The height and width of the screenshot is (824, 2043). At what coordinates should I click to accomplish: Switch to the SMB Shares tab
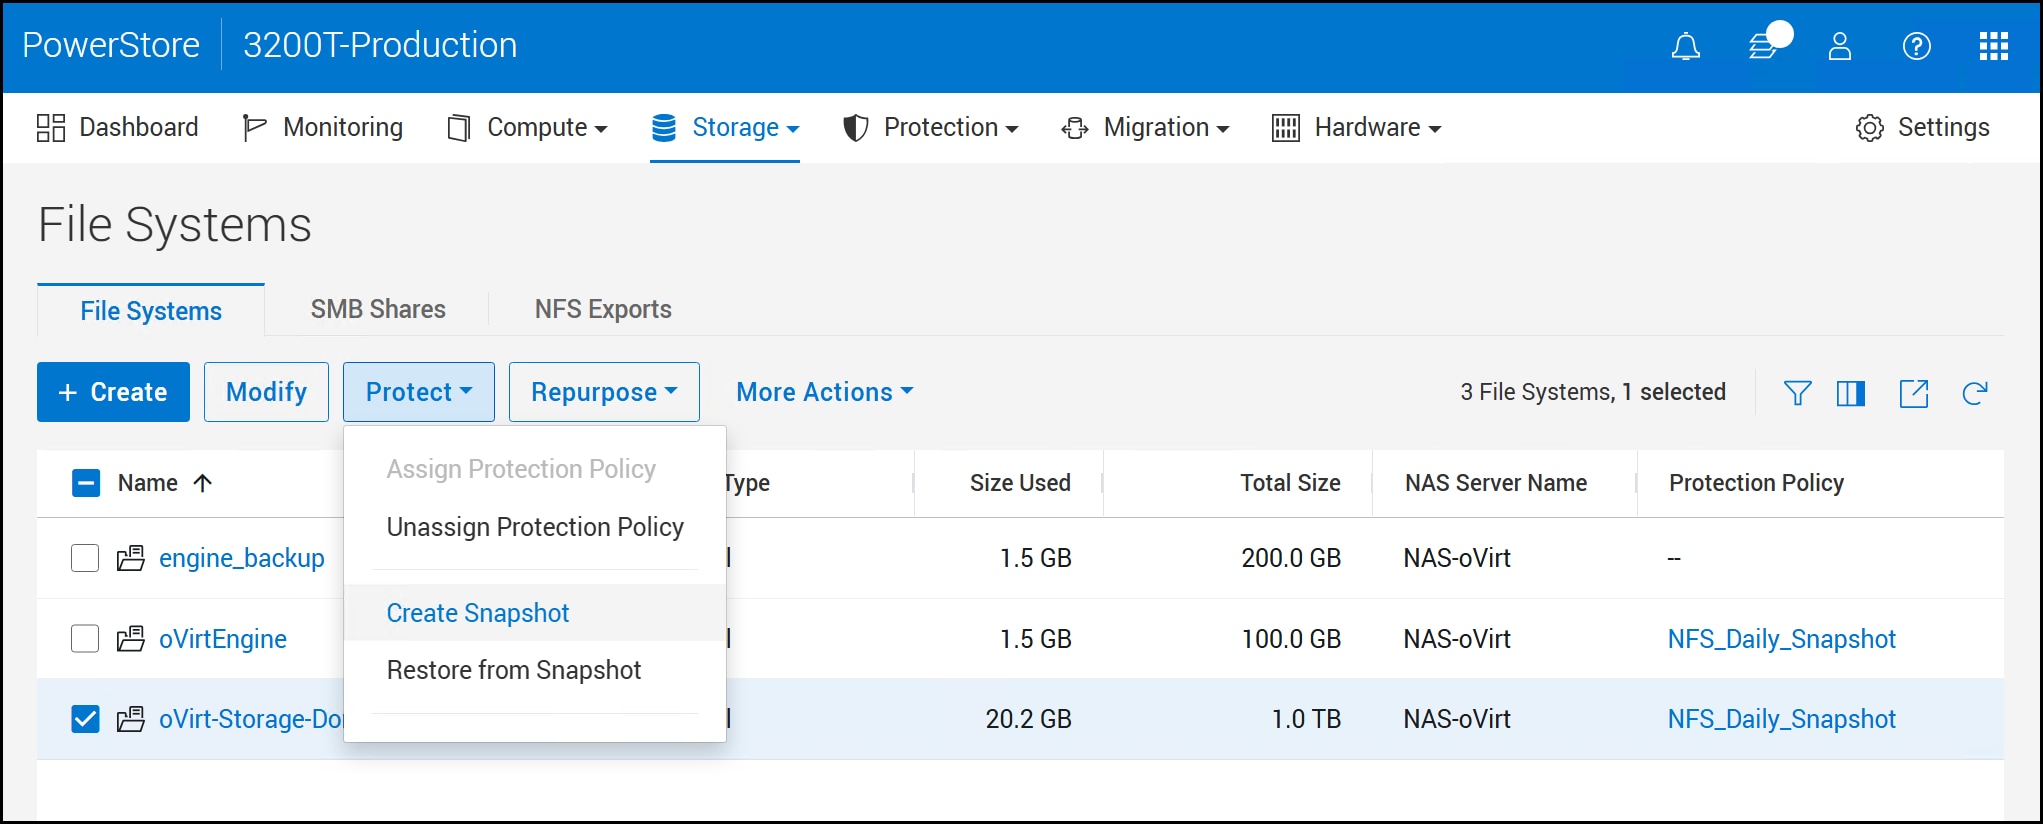pos(378,309)
